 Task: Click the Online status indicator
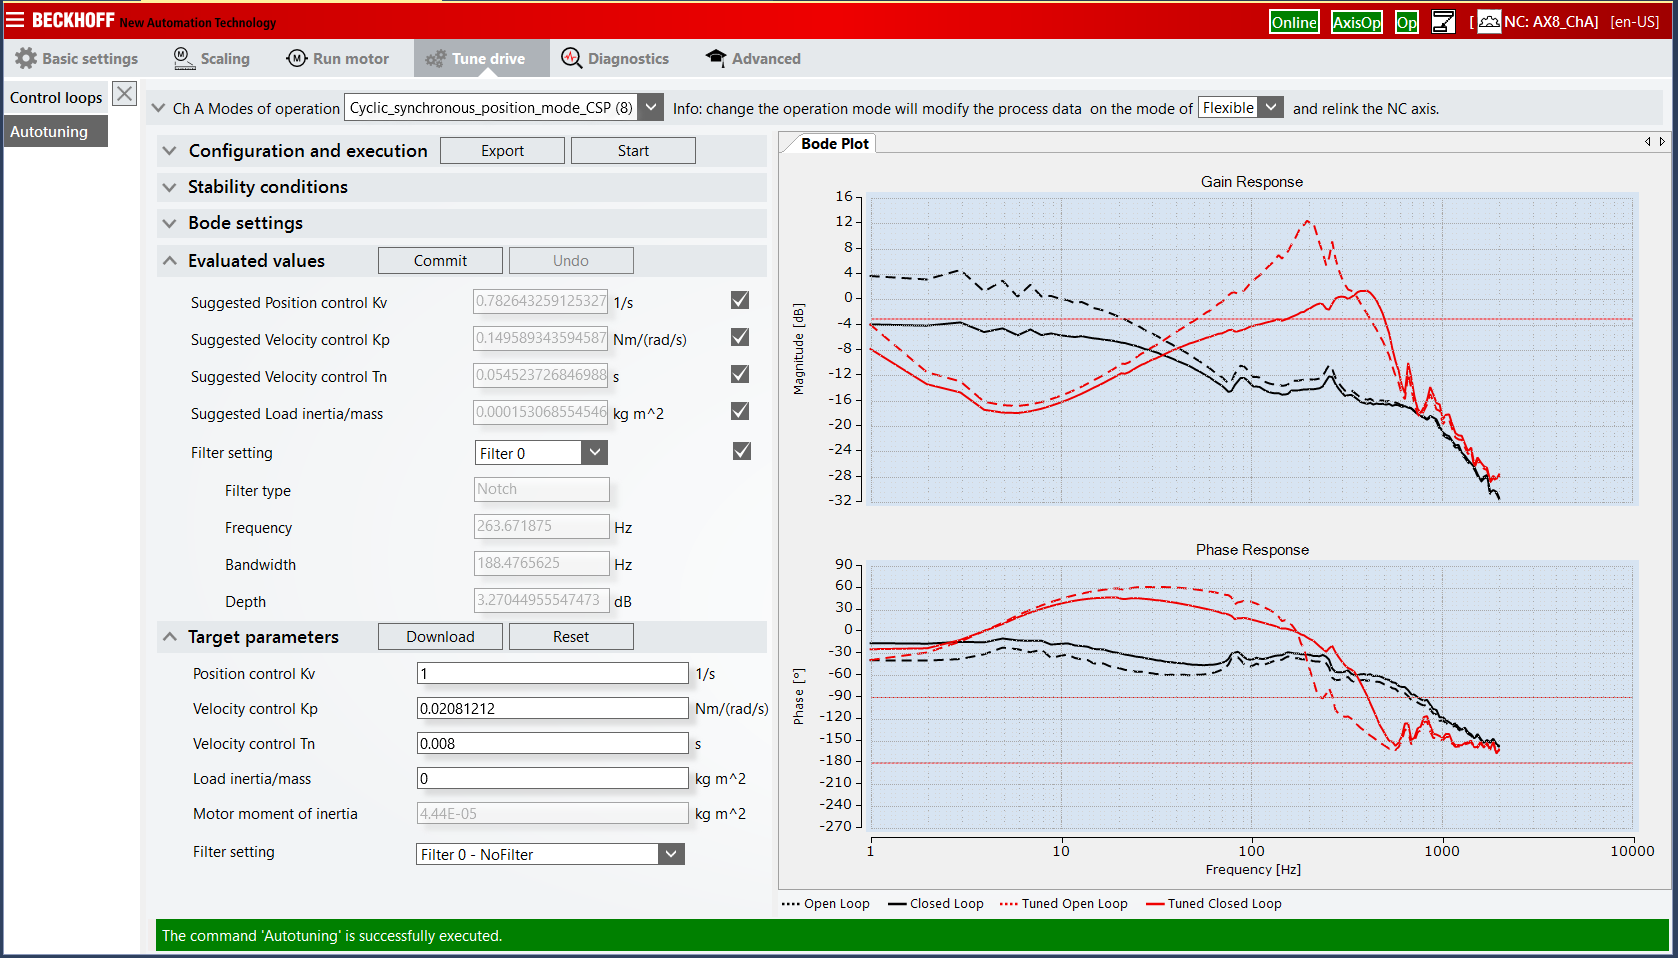[1294, 22]
